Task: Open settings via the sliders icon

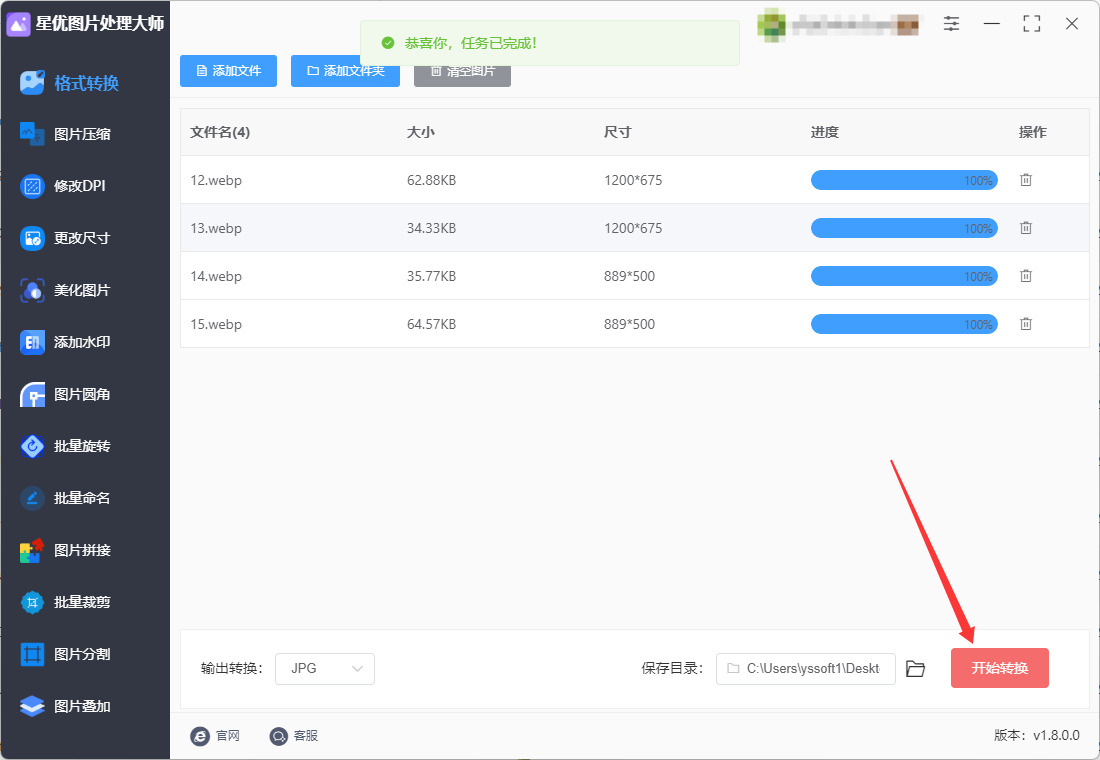Action: pyautogui.click(x=951, y=23)
